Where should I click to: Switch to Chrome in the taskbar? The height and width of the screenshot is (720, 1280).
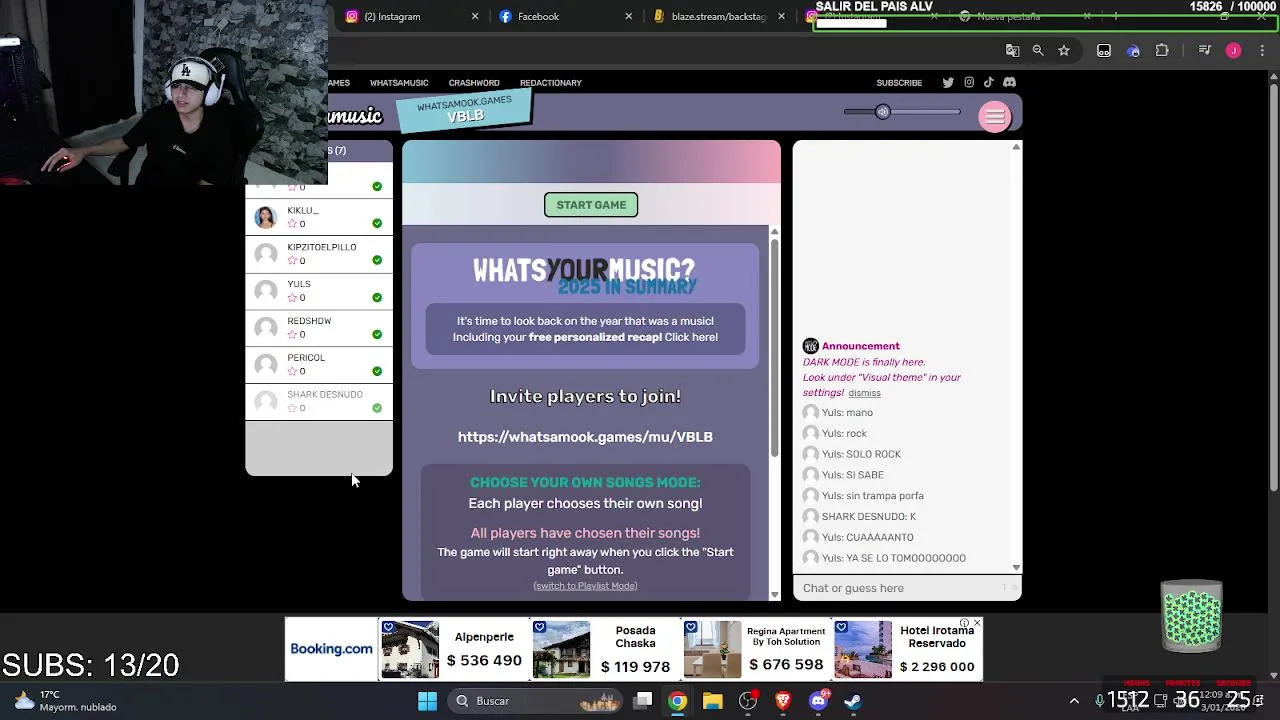click(x=678, y=701)
